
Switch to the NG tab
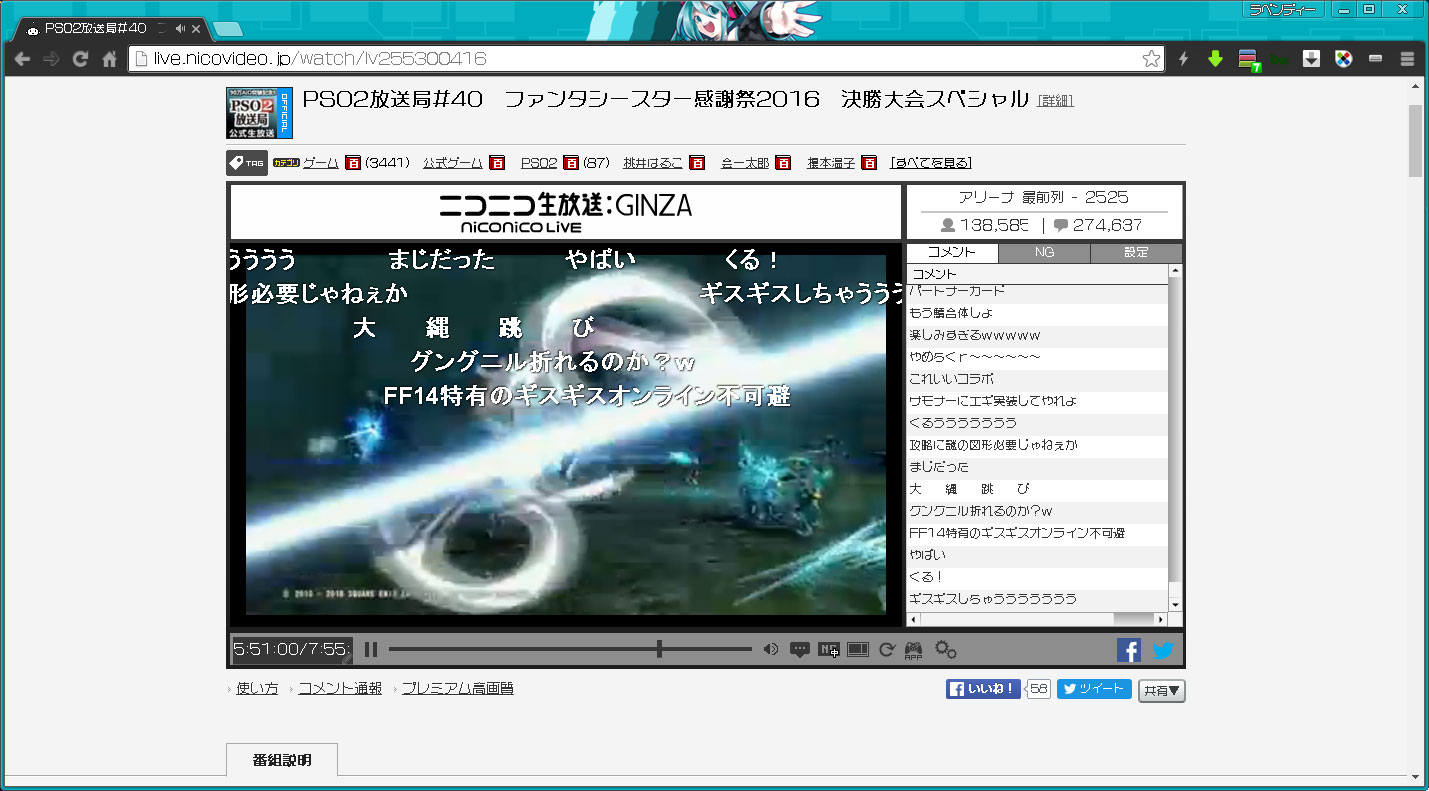coord(1044,253)
